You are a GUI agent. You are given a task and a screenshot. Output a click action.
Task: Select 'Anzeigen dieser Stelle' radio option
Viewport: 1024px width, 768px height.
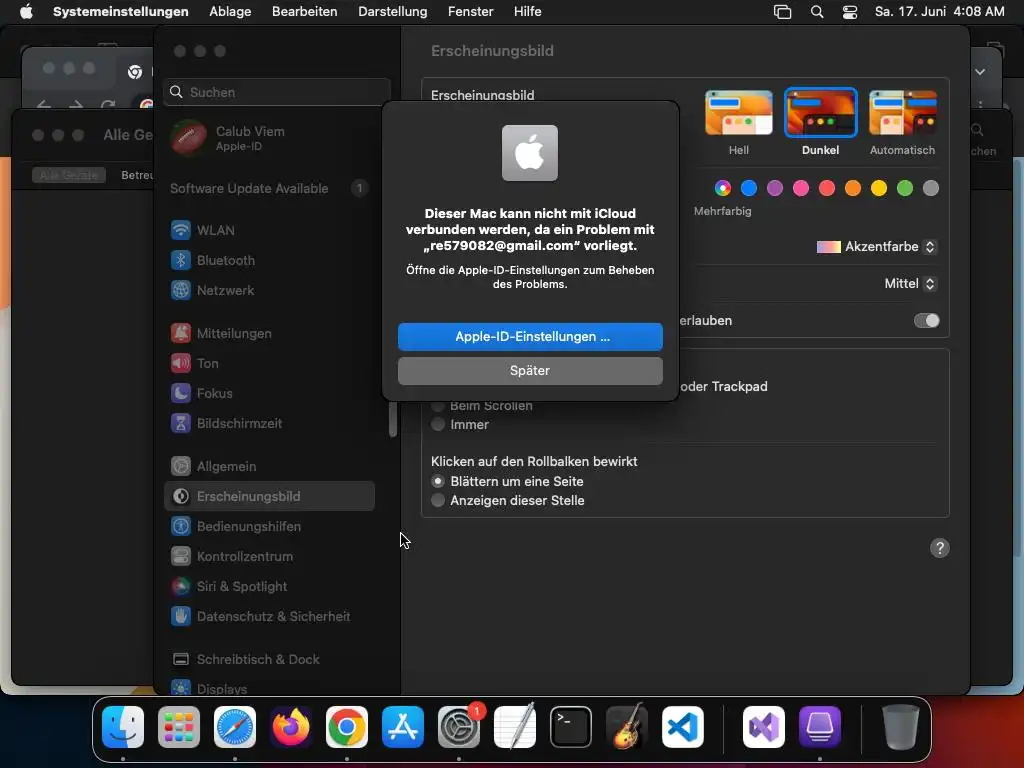click(438, 500)
